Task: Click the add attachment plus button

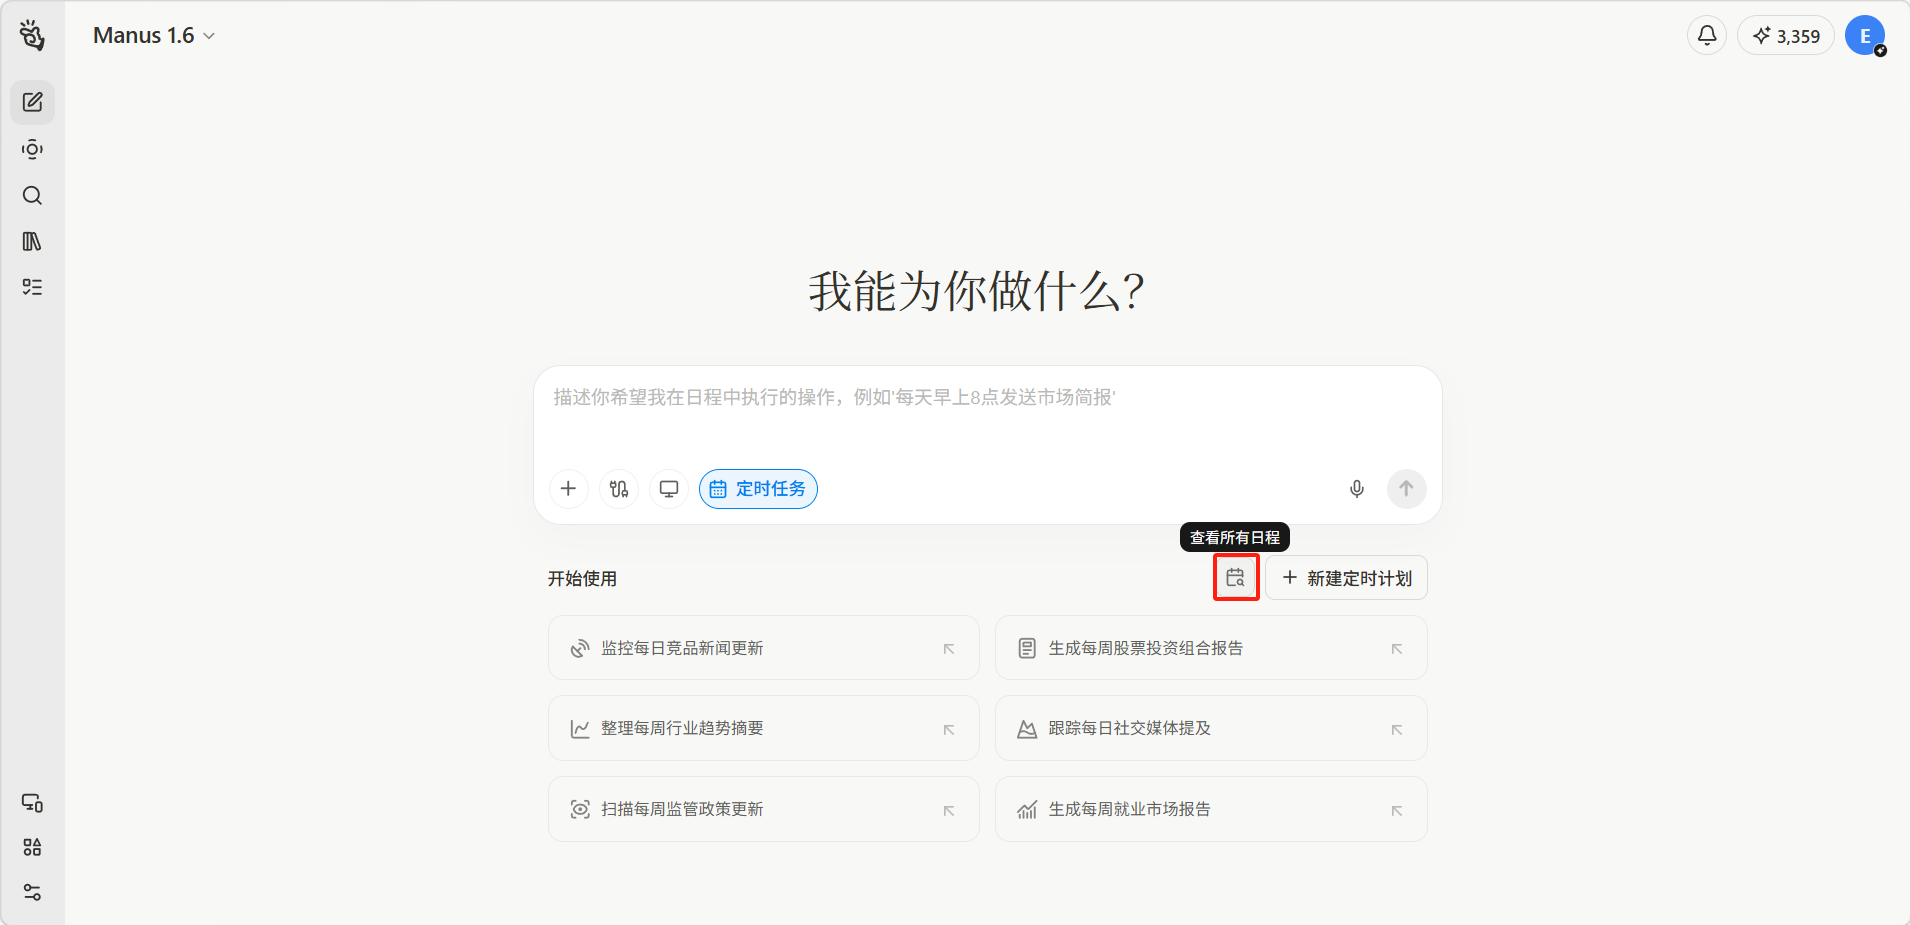Action: [x=568, y=489]
